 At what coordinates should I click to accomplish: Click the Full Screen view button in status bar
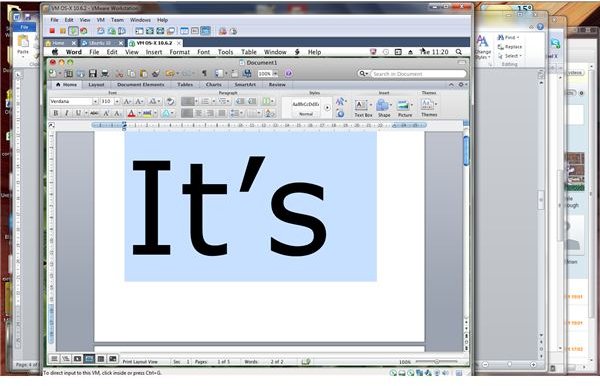(x=113, y=359)
